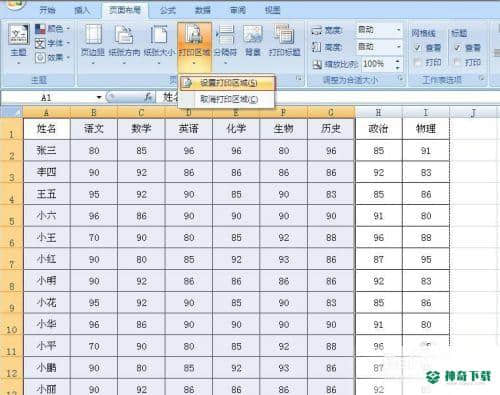Image resolution: width=500 pixels, height=395 pixels.
Task: Open the 纸张大小 paper size menu
Action: [159, 44]
